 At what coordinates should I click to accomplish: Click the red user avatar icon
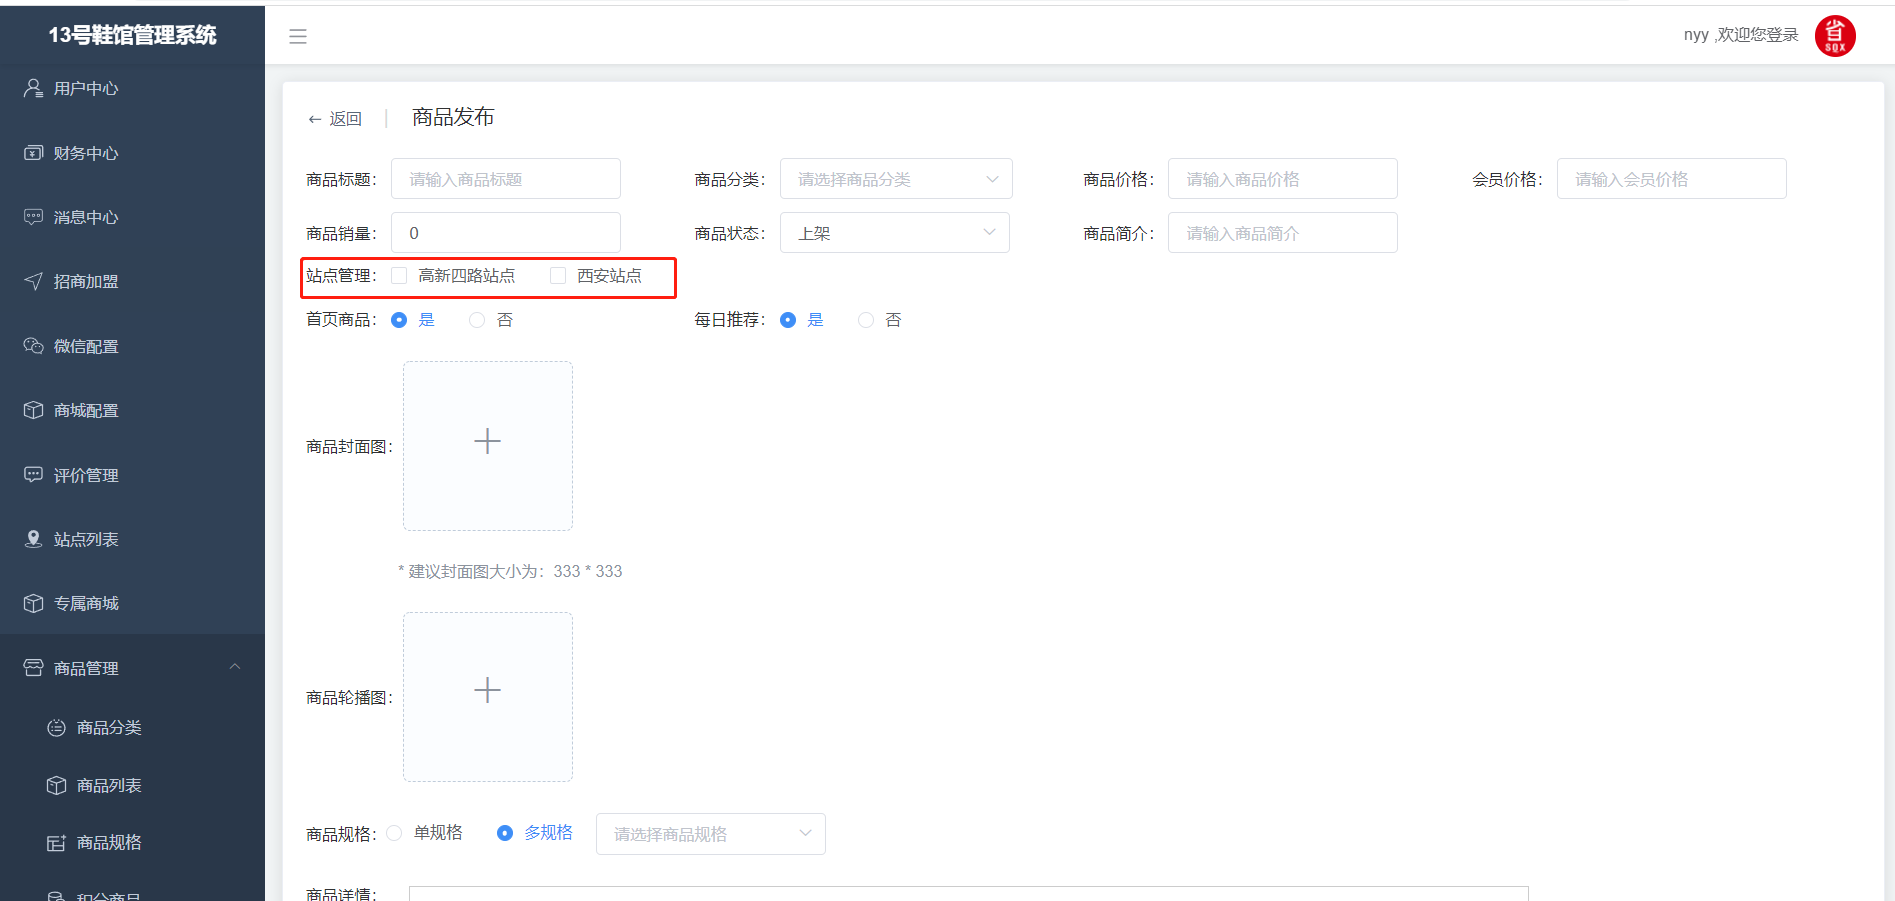coord(1834,36)
